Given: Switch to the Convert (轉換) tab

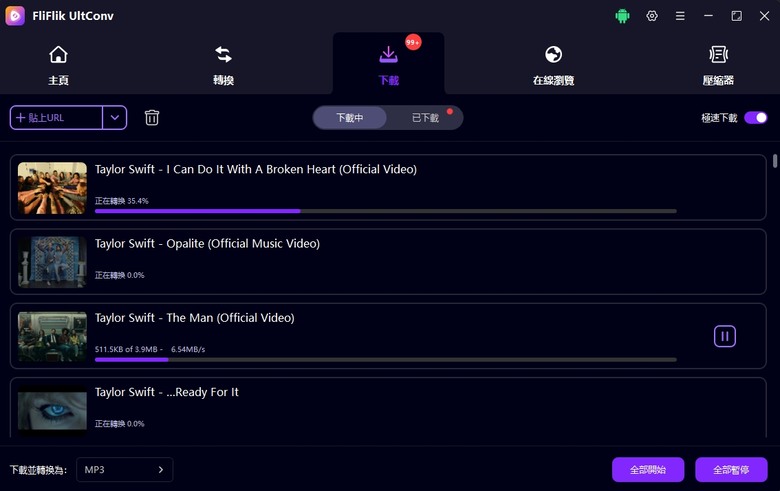Looking at the screenshot, I should tap(223, 65).
